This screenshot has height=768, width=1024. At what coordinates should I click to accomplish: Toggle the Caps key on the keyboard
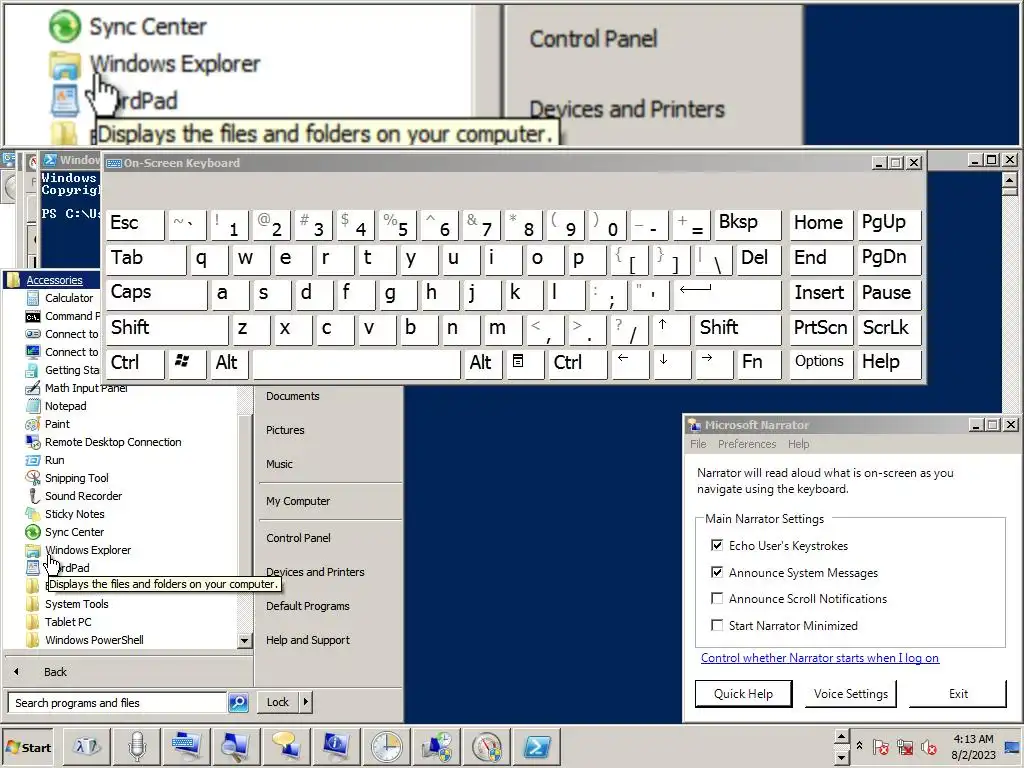click(x=156, y=293)
